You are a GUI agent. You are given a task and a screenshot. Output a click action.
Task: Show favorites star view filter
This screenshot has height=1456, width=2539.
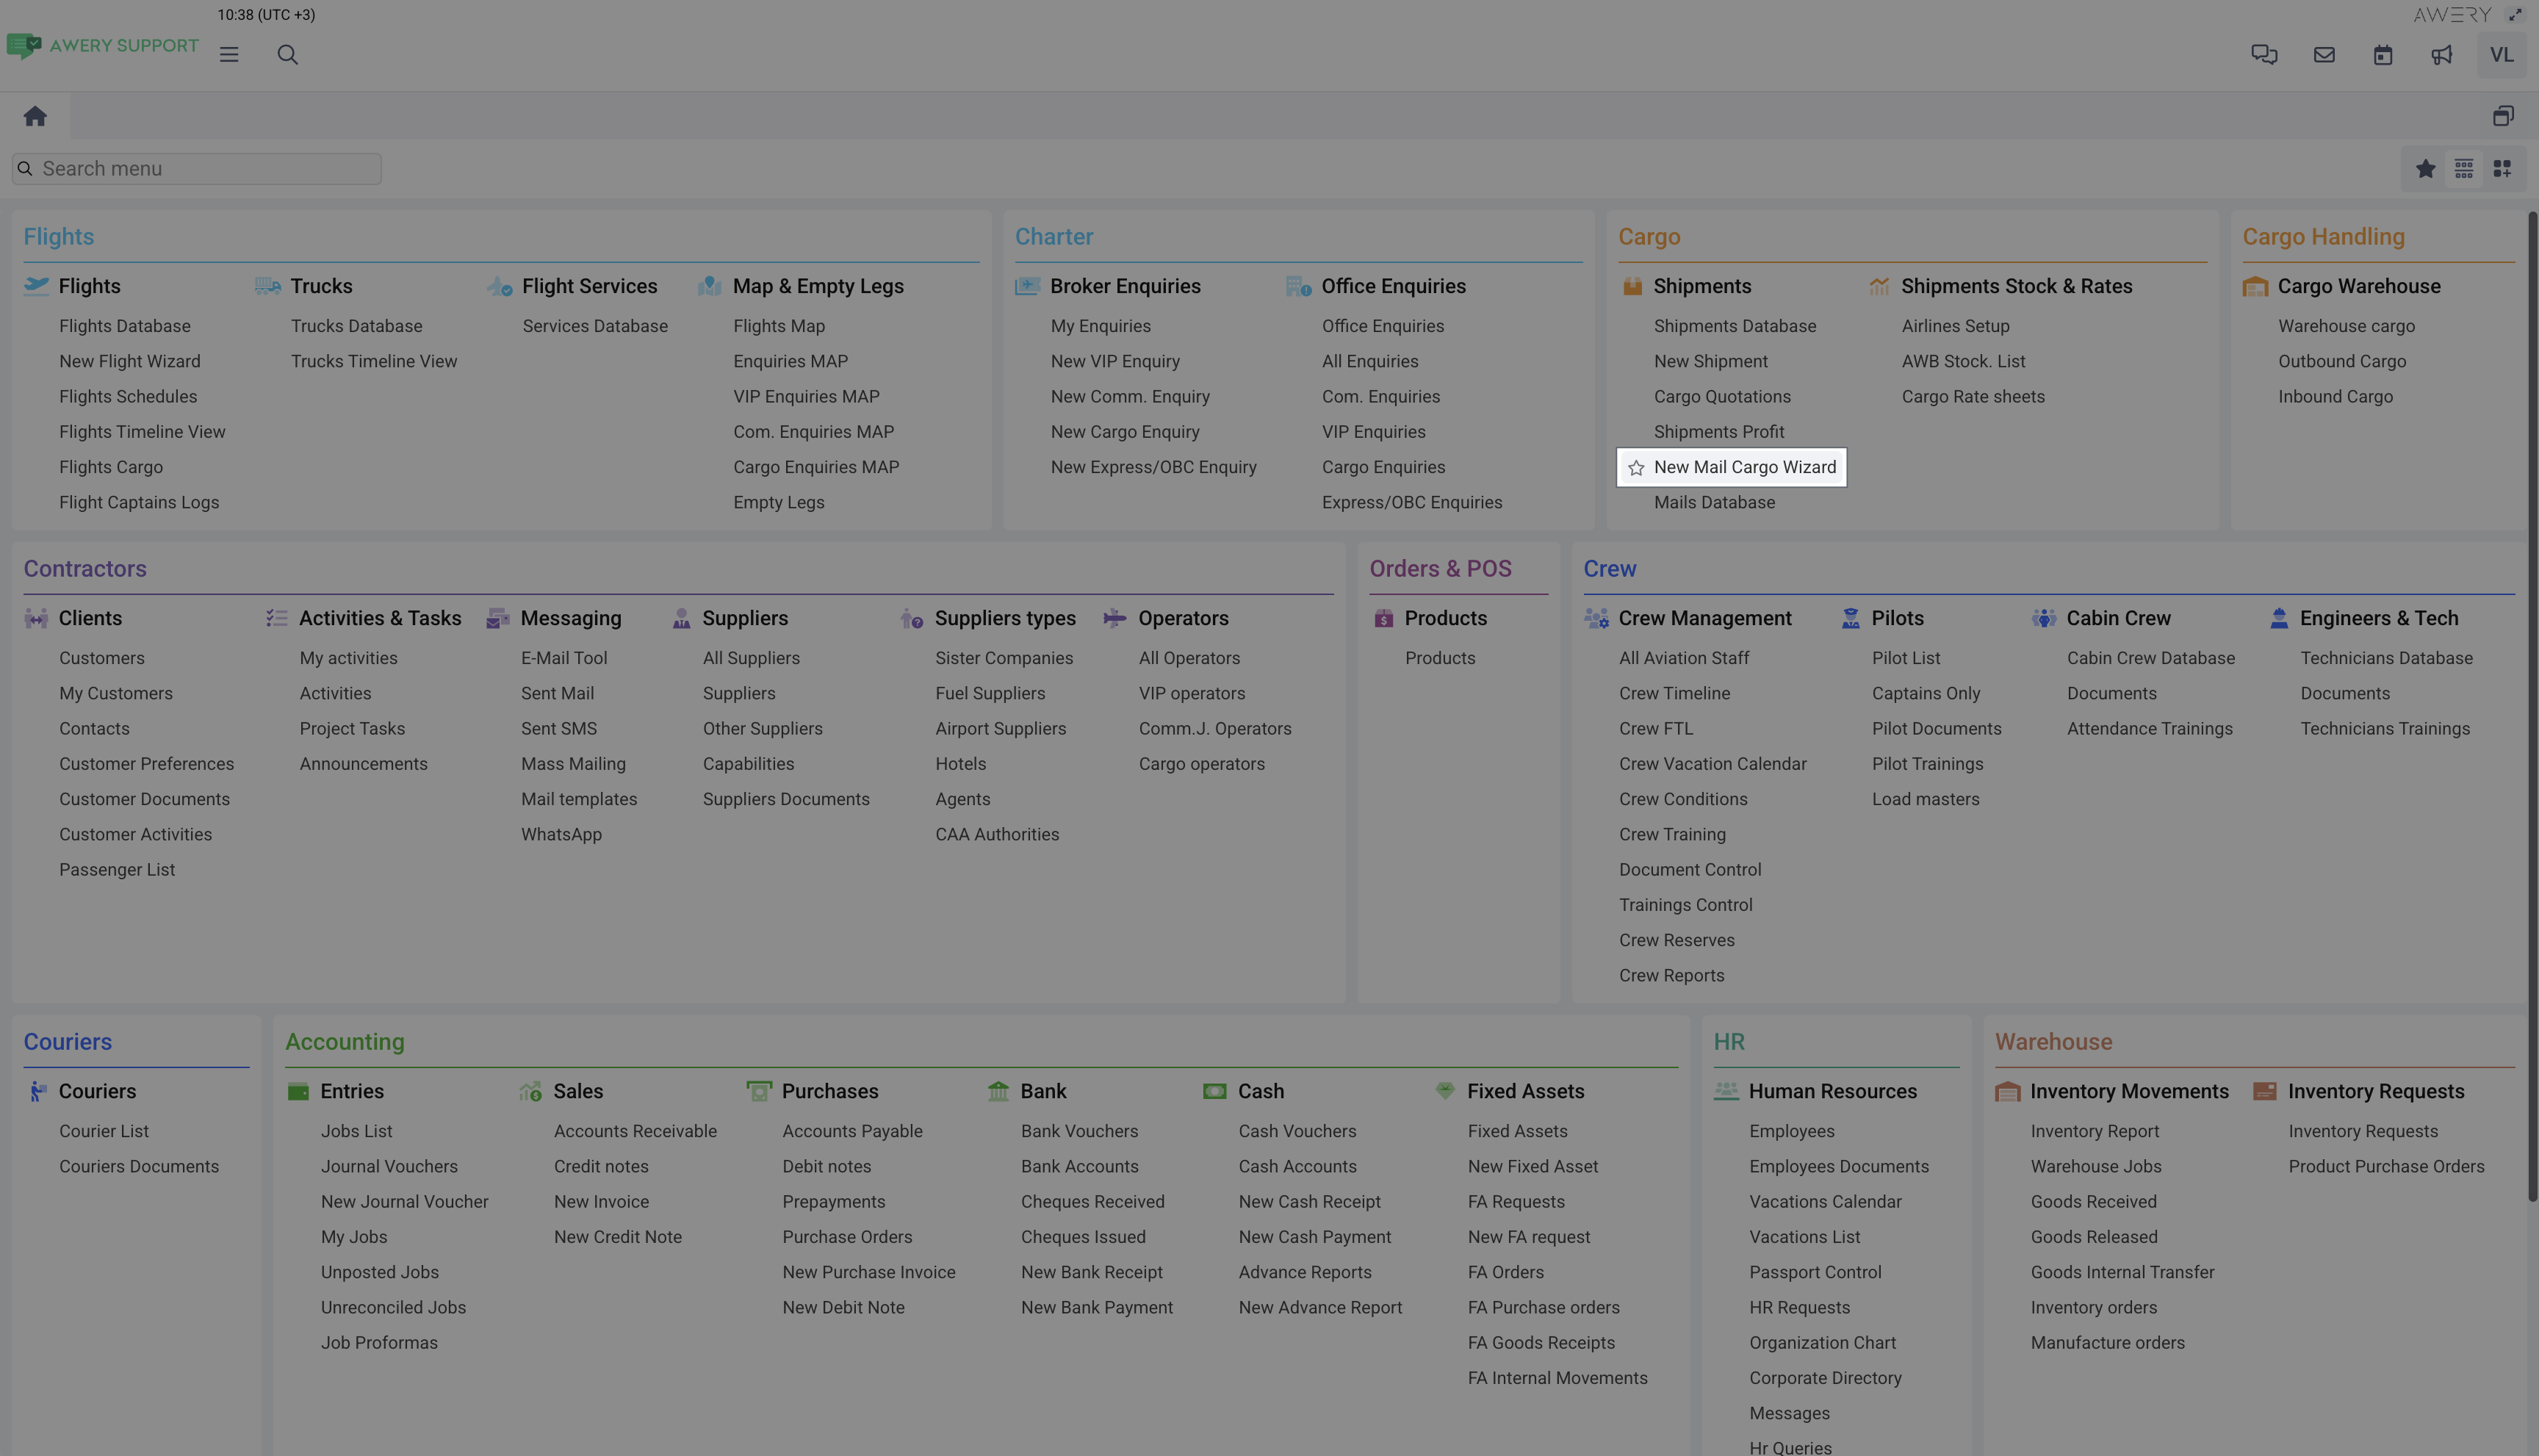click(2425, 169)
